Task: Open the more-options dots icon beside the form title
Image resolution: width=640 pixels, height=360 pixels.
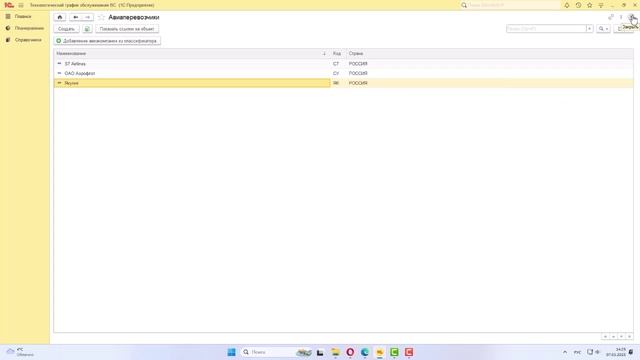Action: coord(621,17)
